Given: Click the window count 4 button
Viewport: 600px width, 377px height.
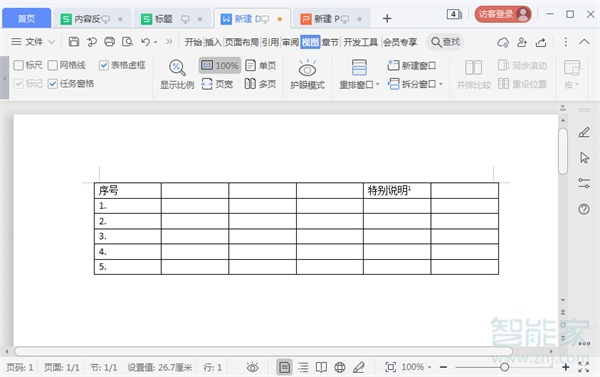Looking at the screenshot, I should [x=454, y=15].
